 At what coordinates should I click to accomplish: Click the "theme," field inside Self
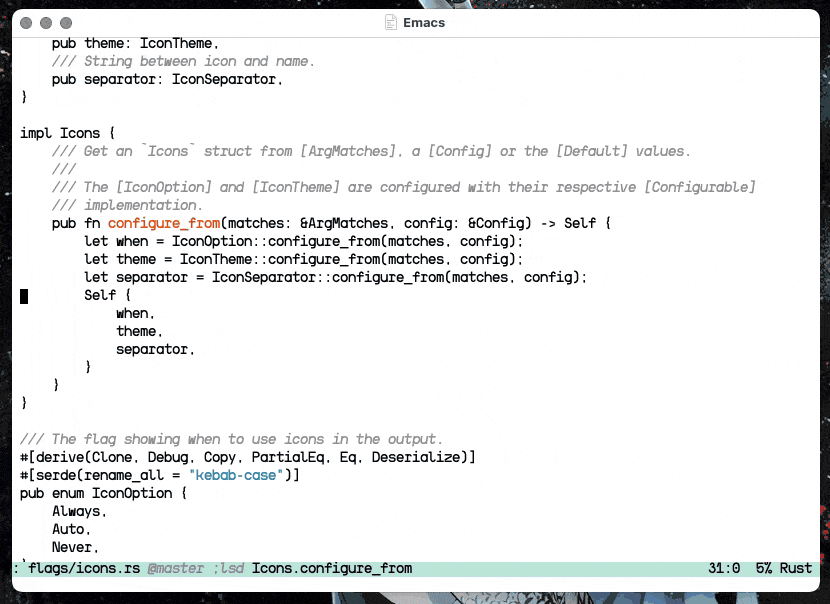(x=140, y=331)
